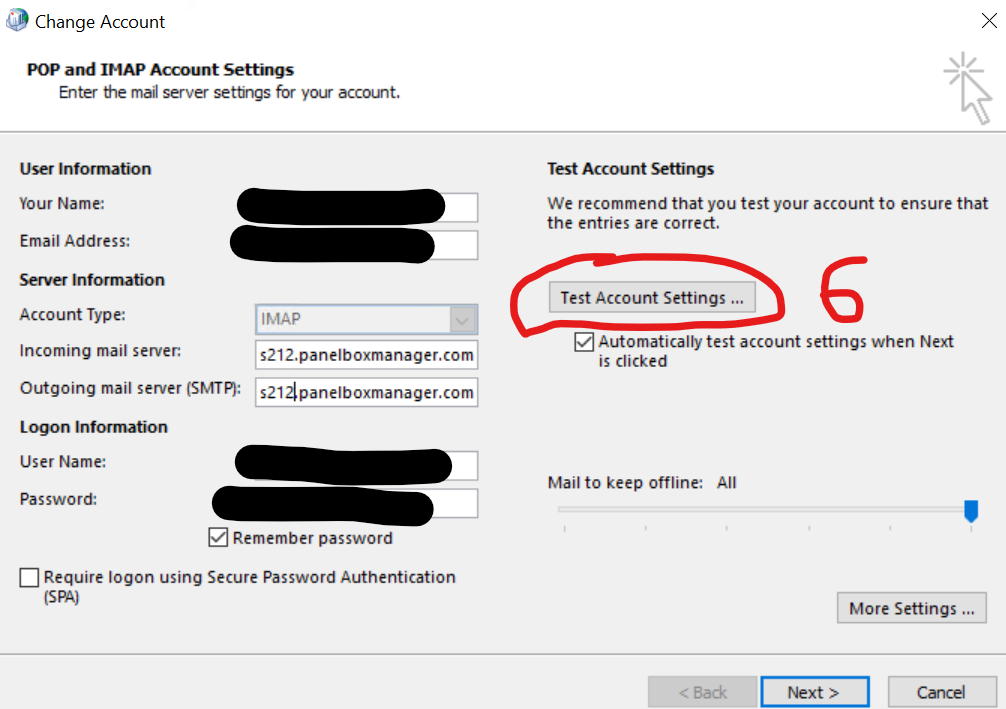Close the Change Account dialog
The height and width of the screenshot is (709, 1006).
pyautogui.click(x=988, y=20)
